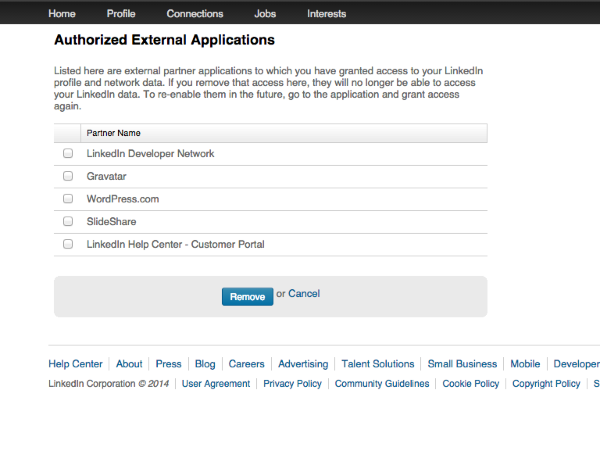Click the Cancel link
This screenshot has height=451, width=600.
[x=304, y=293]
